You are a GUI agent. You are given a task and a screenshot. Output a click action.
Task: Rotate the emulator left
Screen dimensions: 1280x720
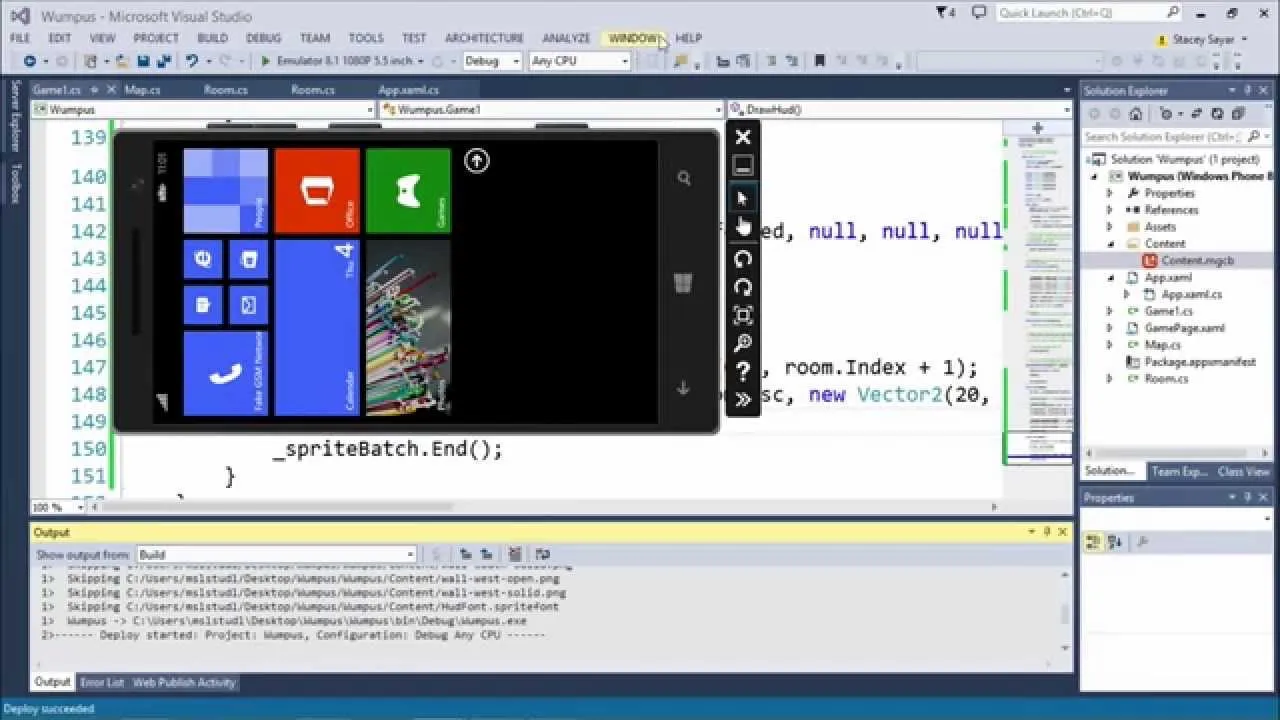pos(743,258)
